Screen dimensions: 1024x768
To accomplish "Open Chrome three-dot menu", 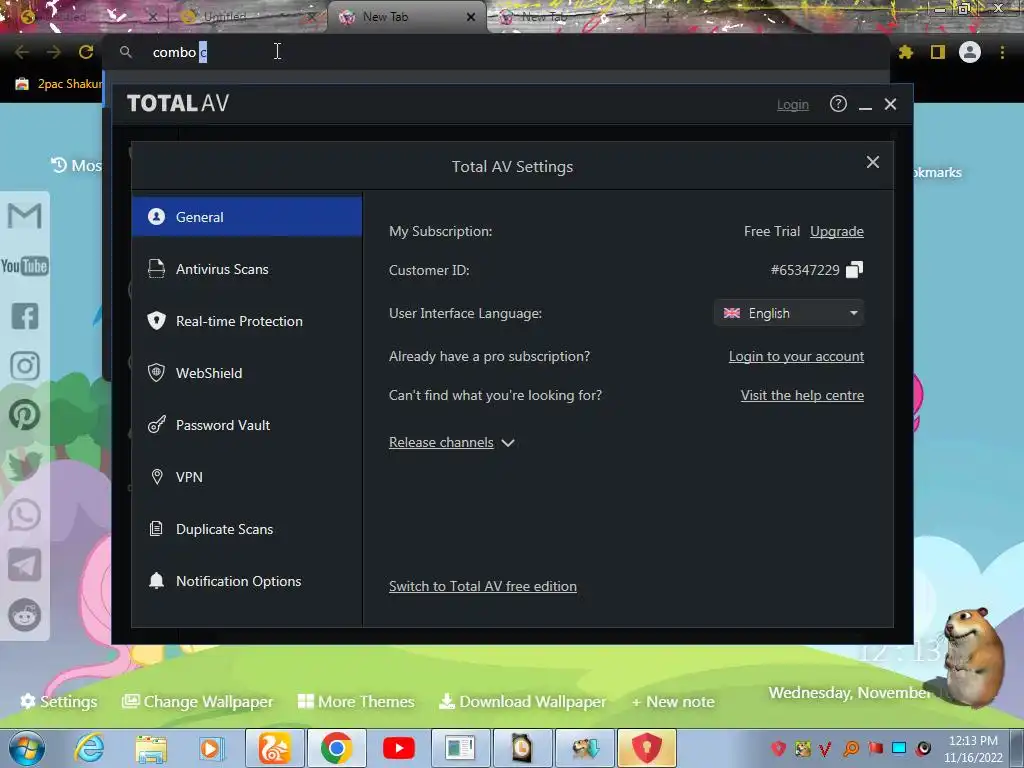I will click(1002, 52).
